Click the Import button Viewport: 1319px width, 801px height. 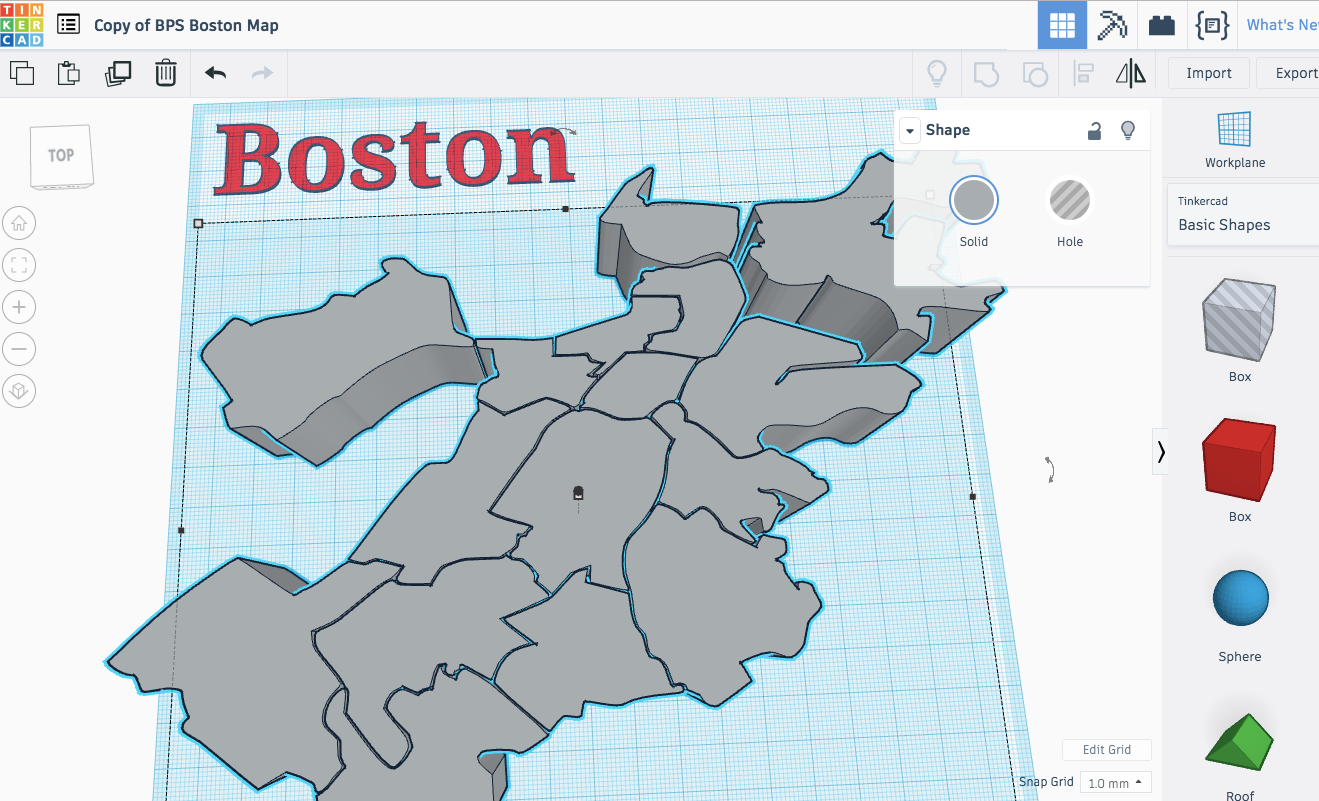[1208, 72]
